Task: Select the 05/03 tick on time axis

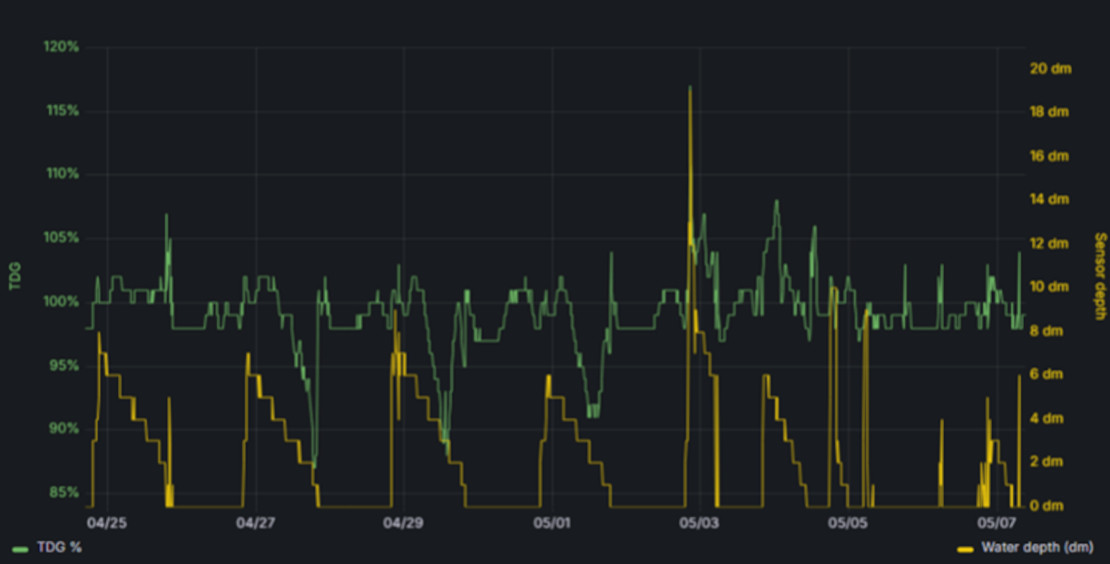Action: click(x=700, y=523)
